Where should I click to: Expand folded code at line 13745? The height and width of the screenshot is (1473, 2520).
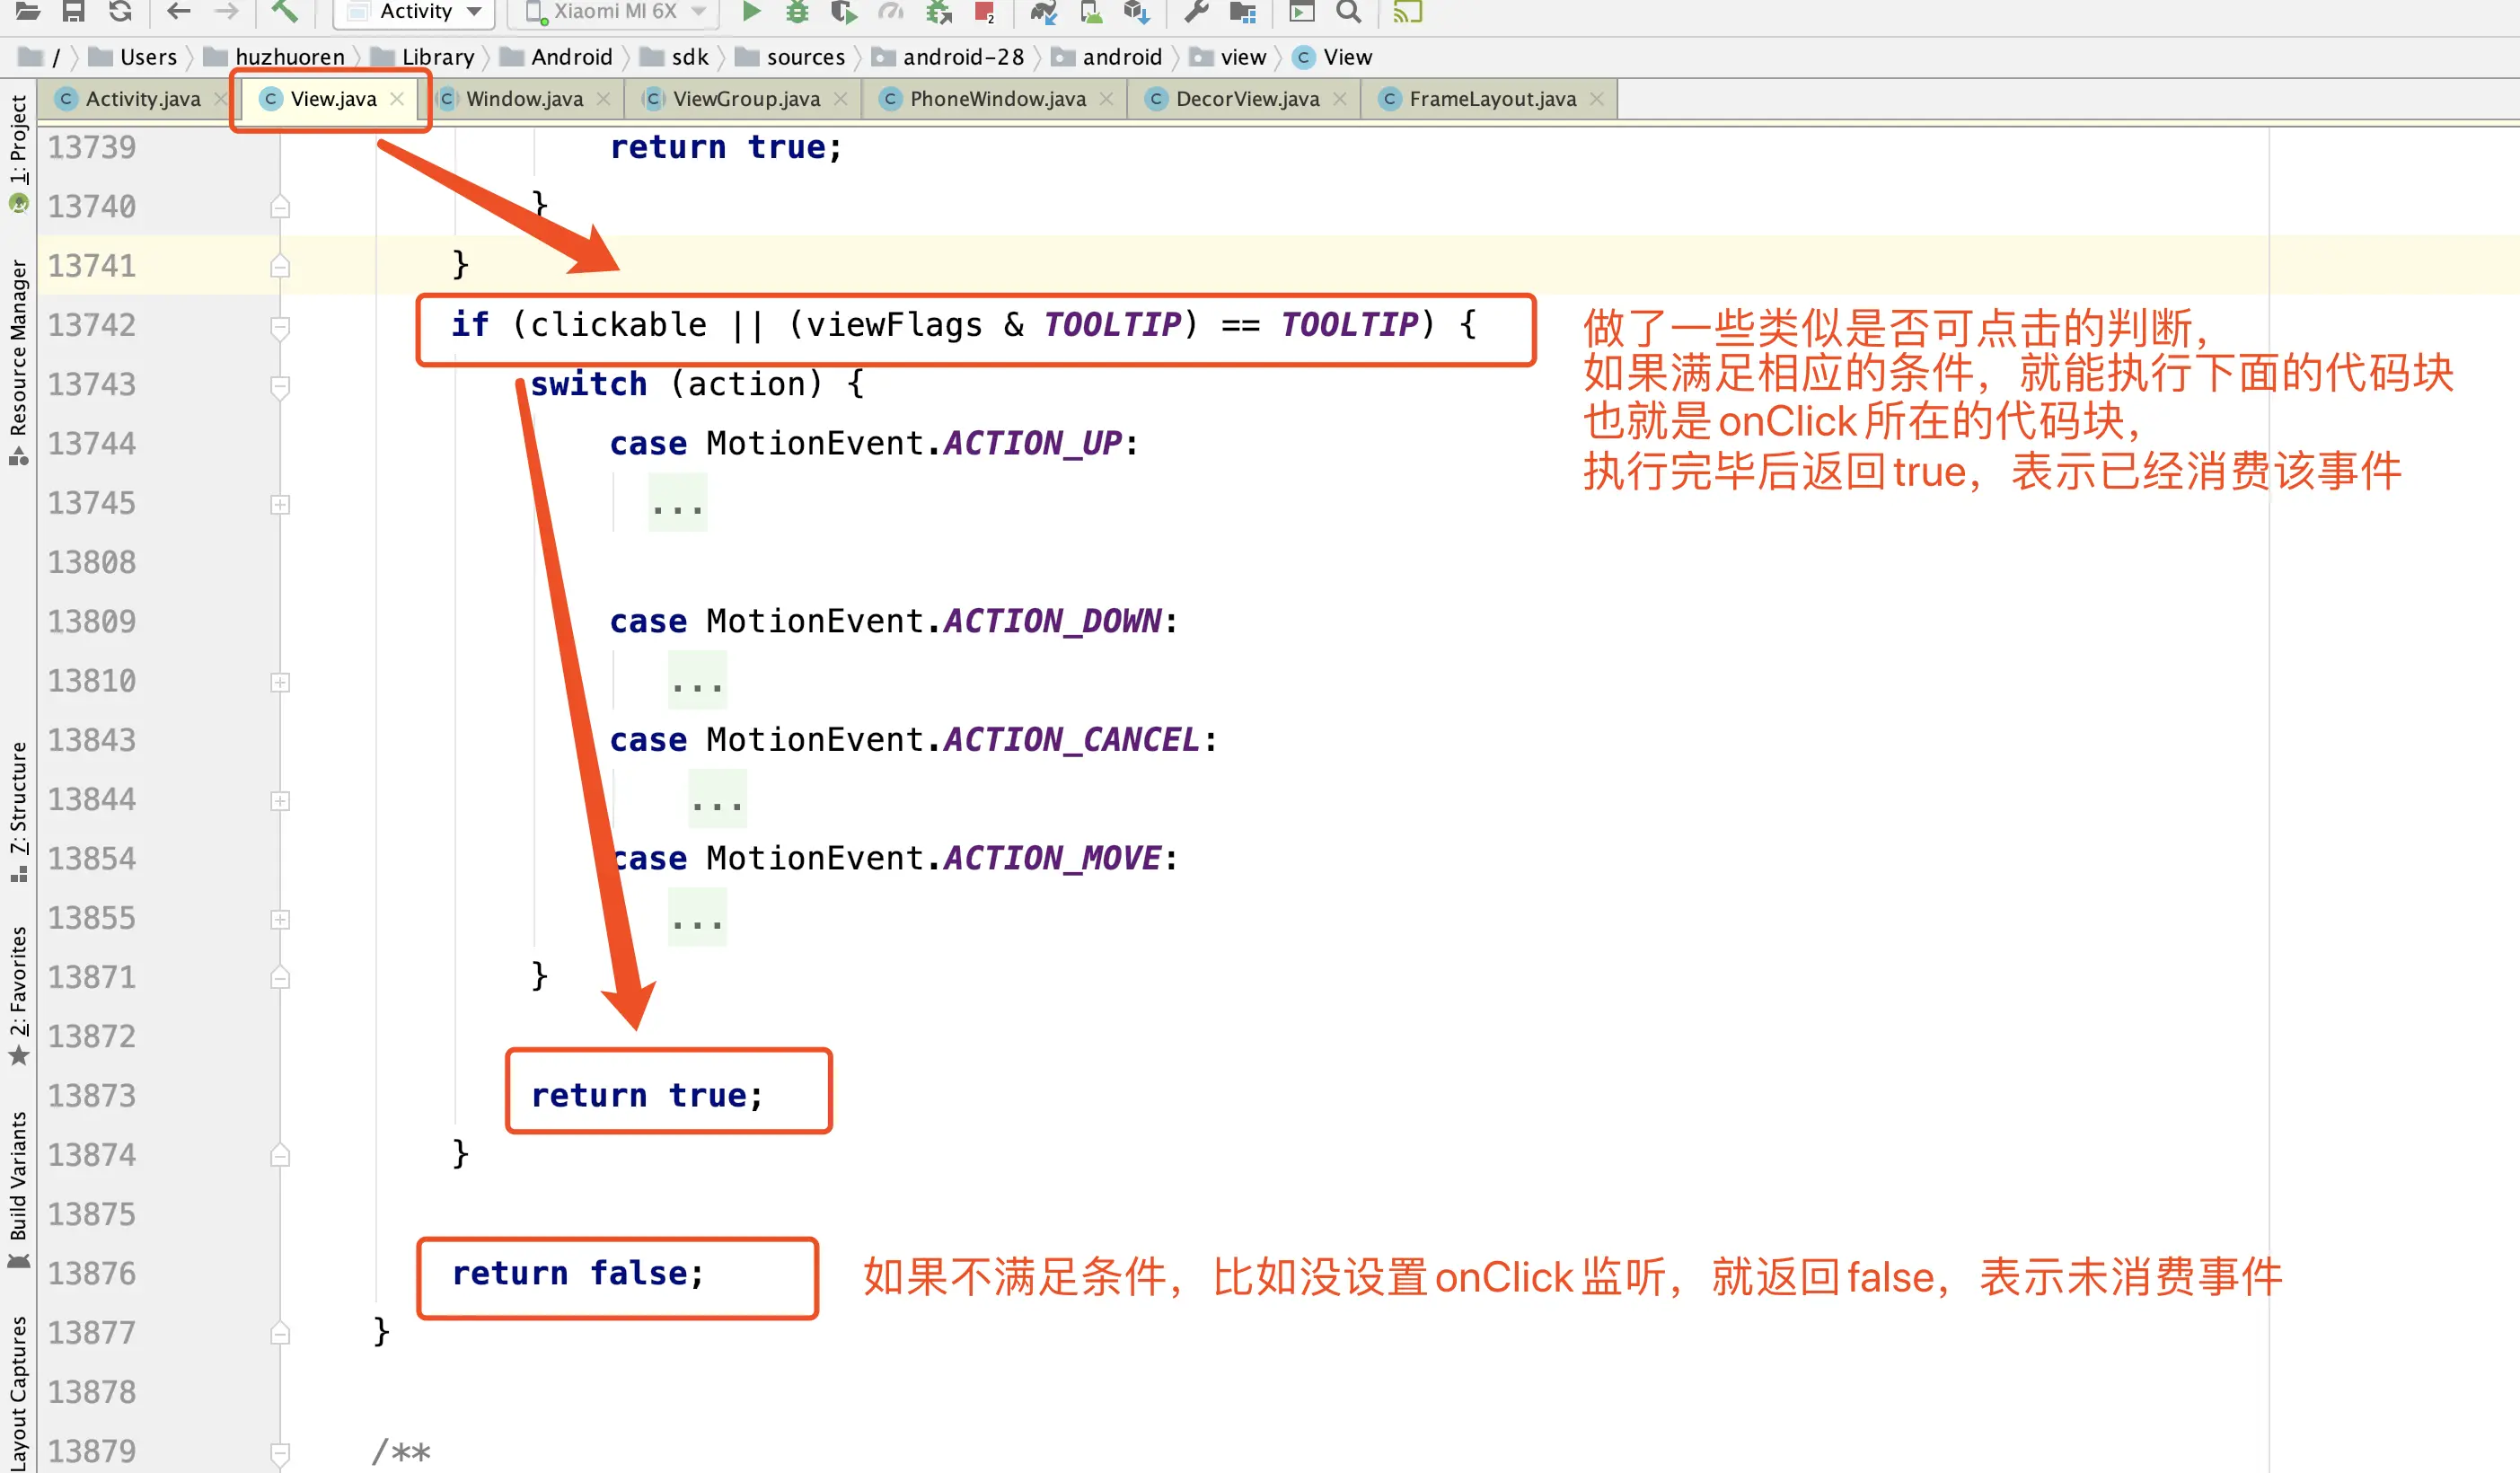pos(280,504)
